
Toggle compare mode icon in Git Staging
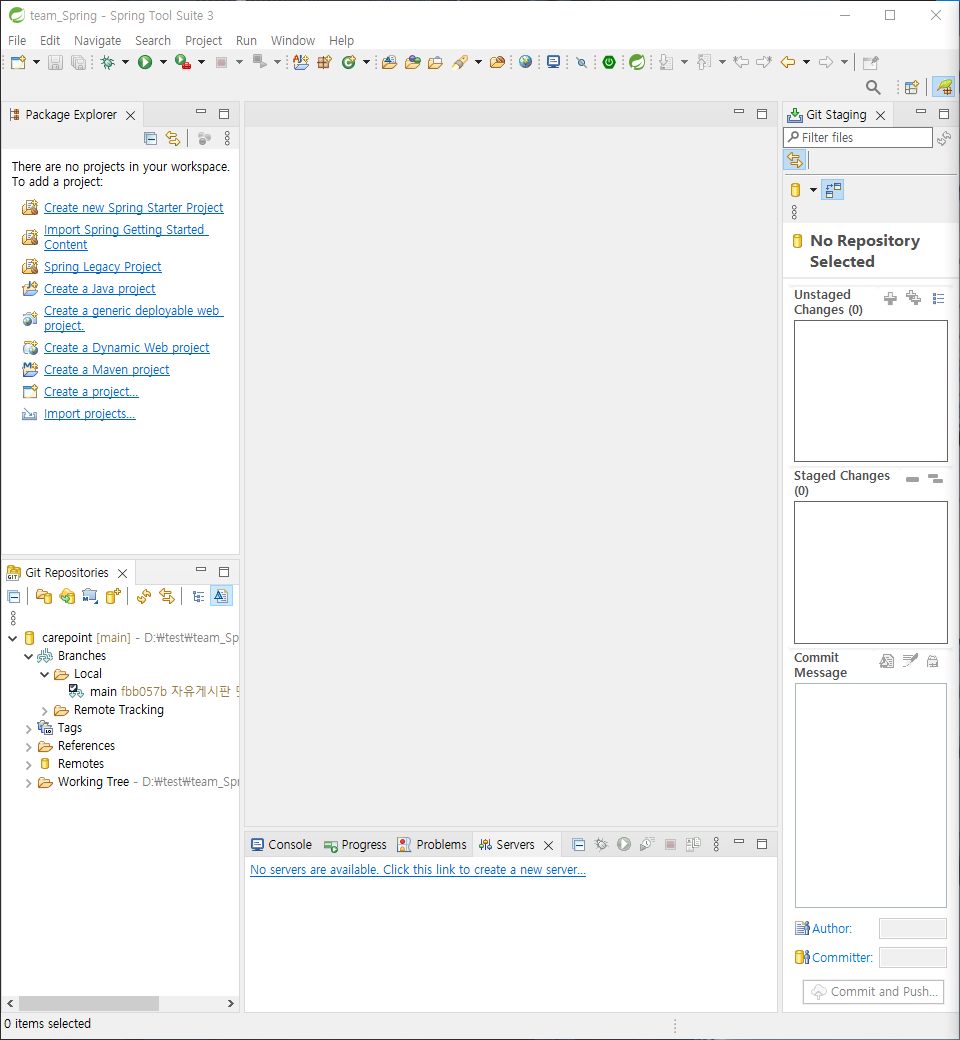833,190
